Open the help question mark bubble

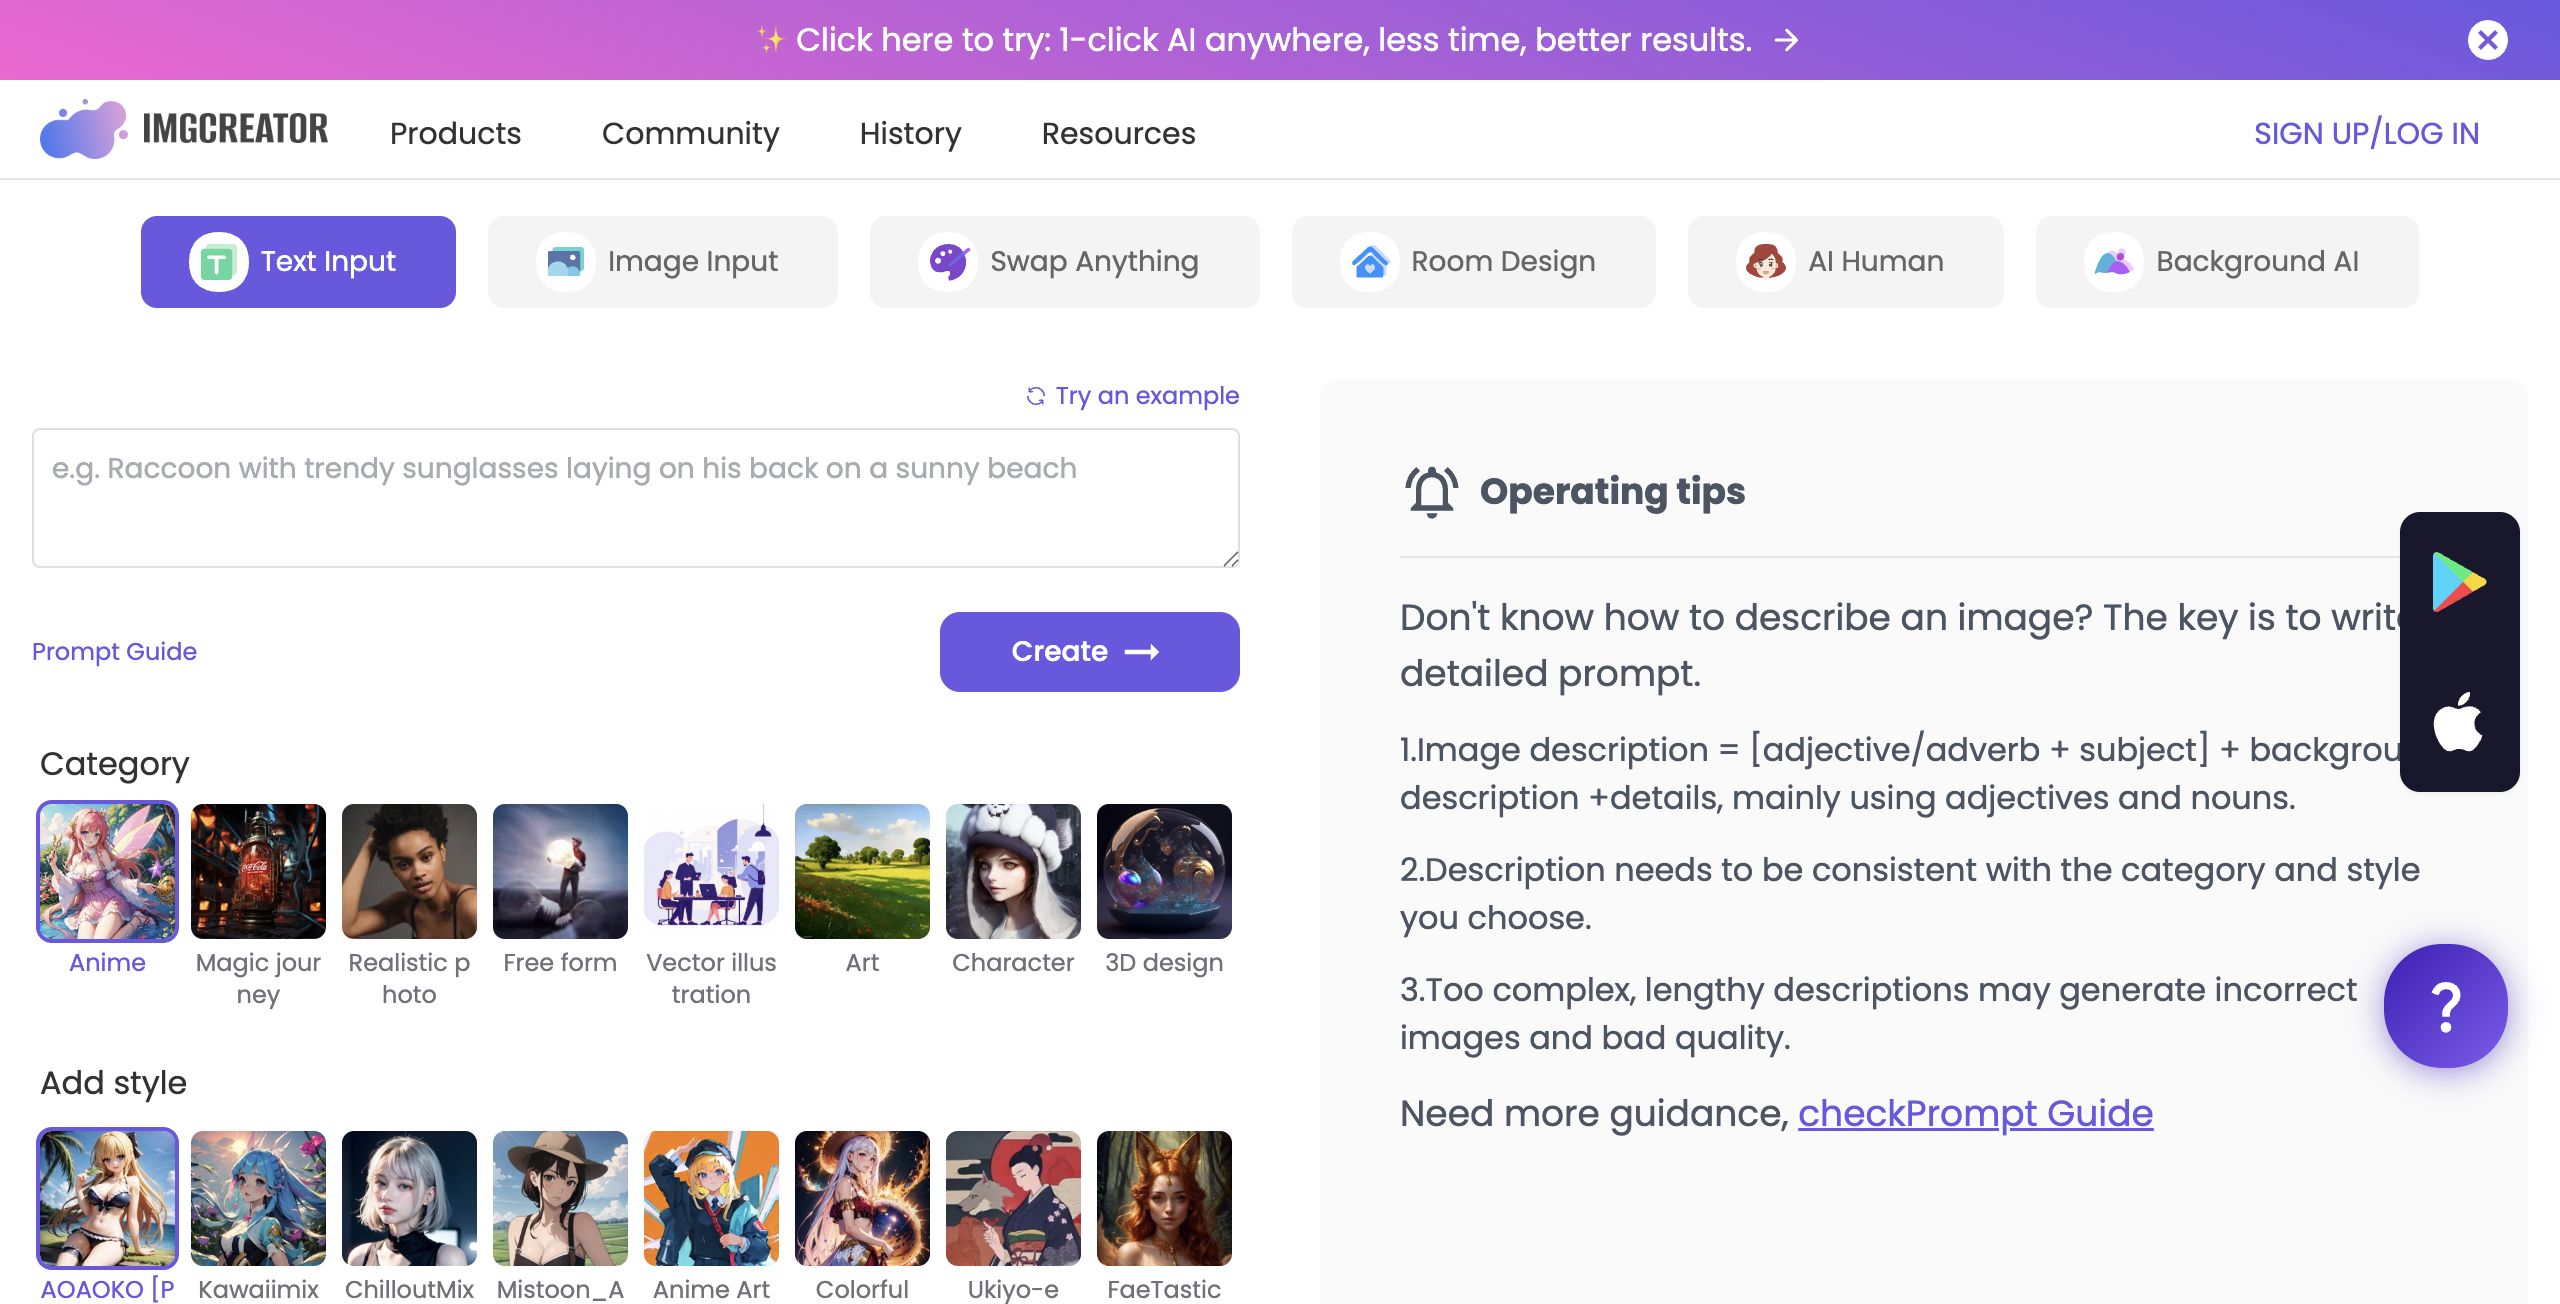pos(2445,1006)
